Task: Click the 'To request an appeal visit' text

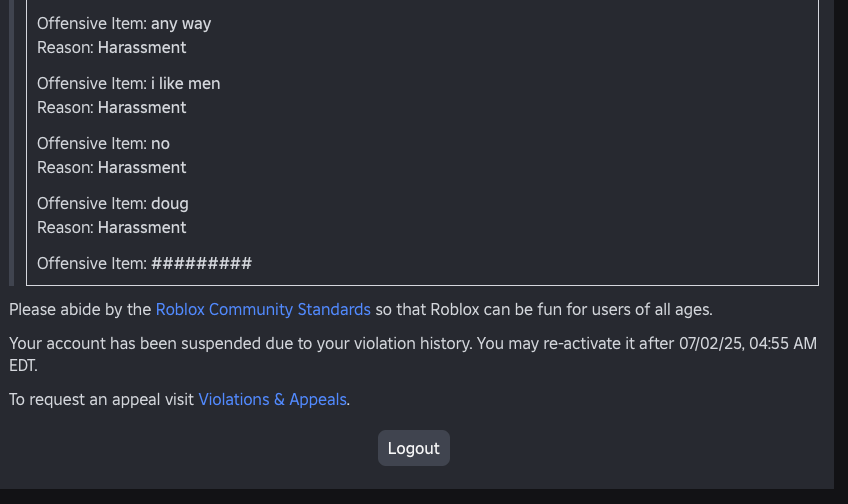Action: click(x=101, y=399)
